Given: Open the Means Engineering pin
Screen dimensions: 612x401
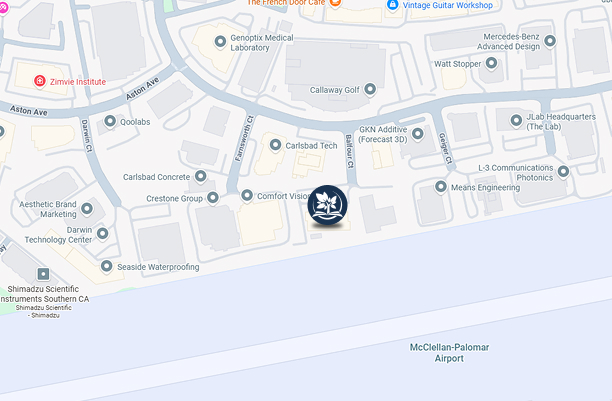Looking at the screenshot, I should [441, 187].
